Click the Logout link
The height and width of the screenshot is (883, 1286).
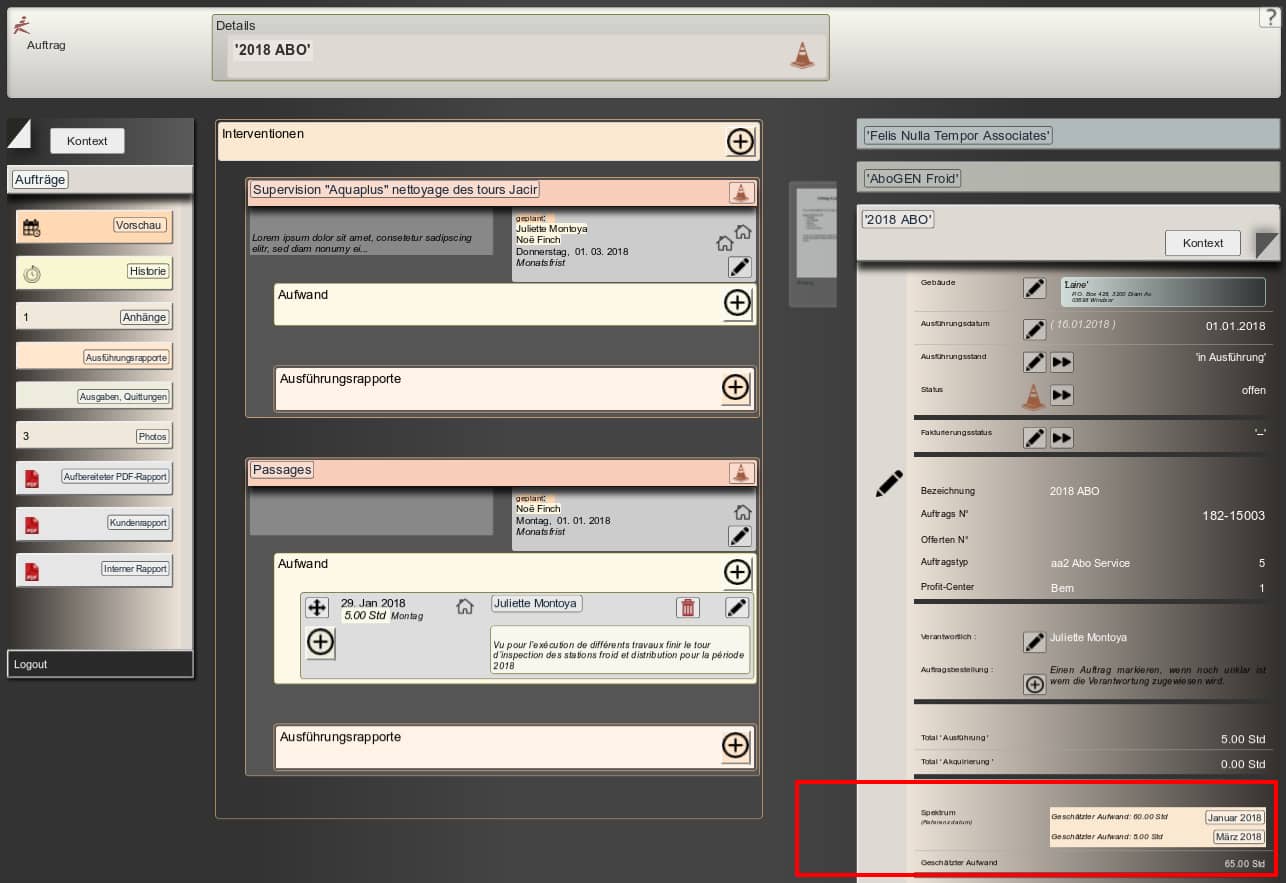coord(31,664)
